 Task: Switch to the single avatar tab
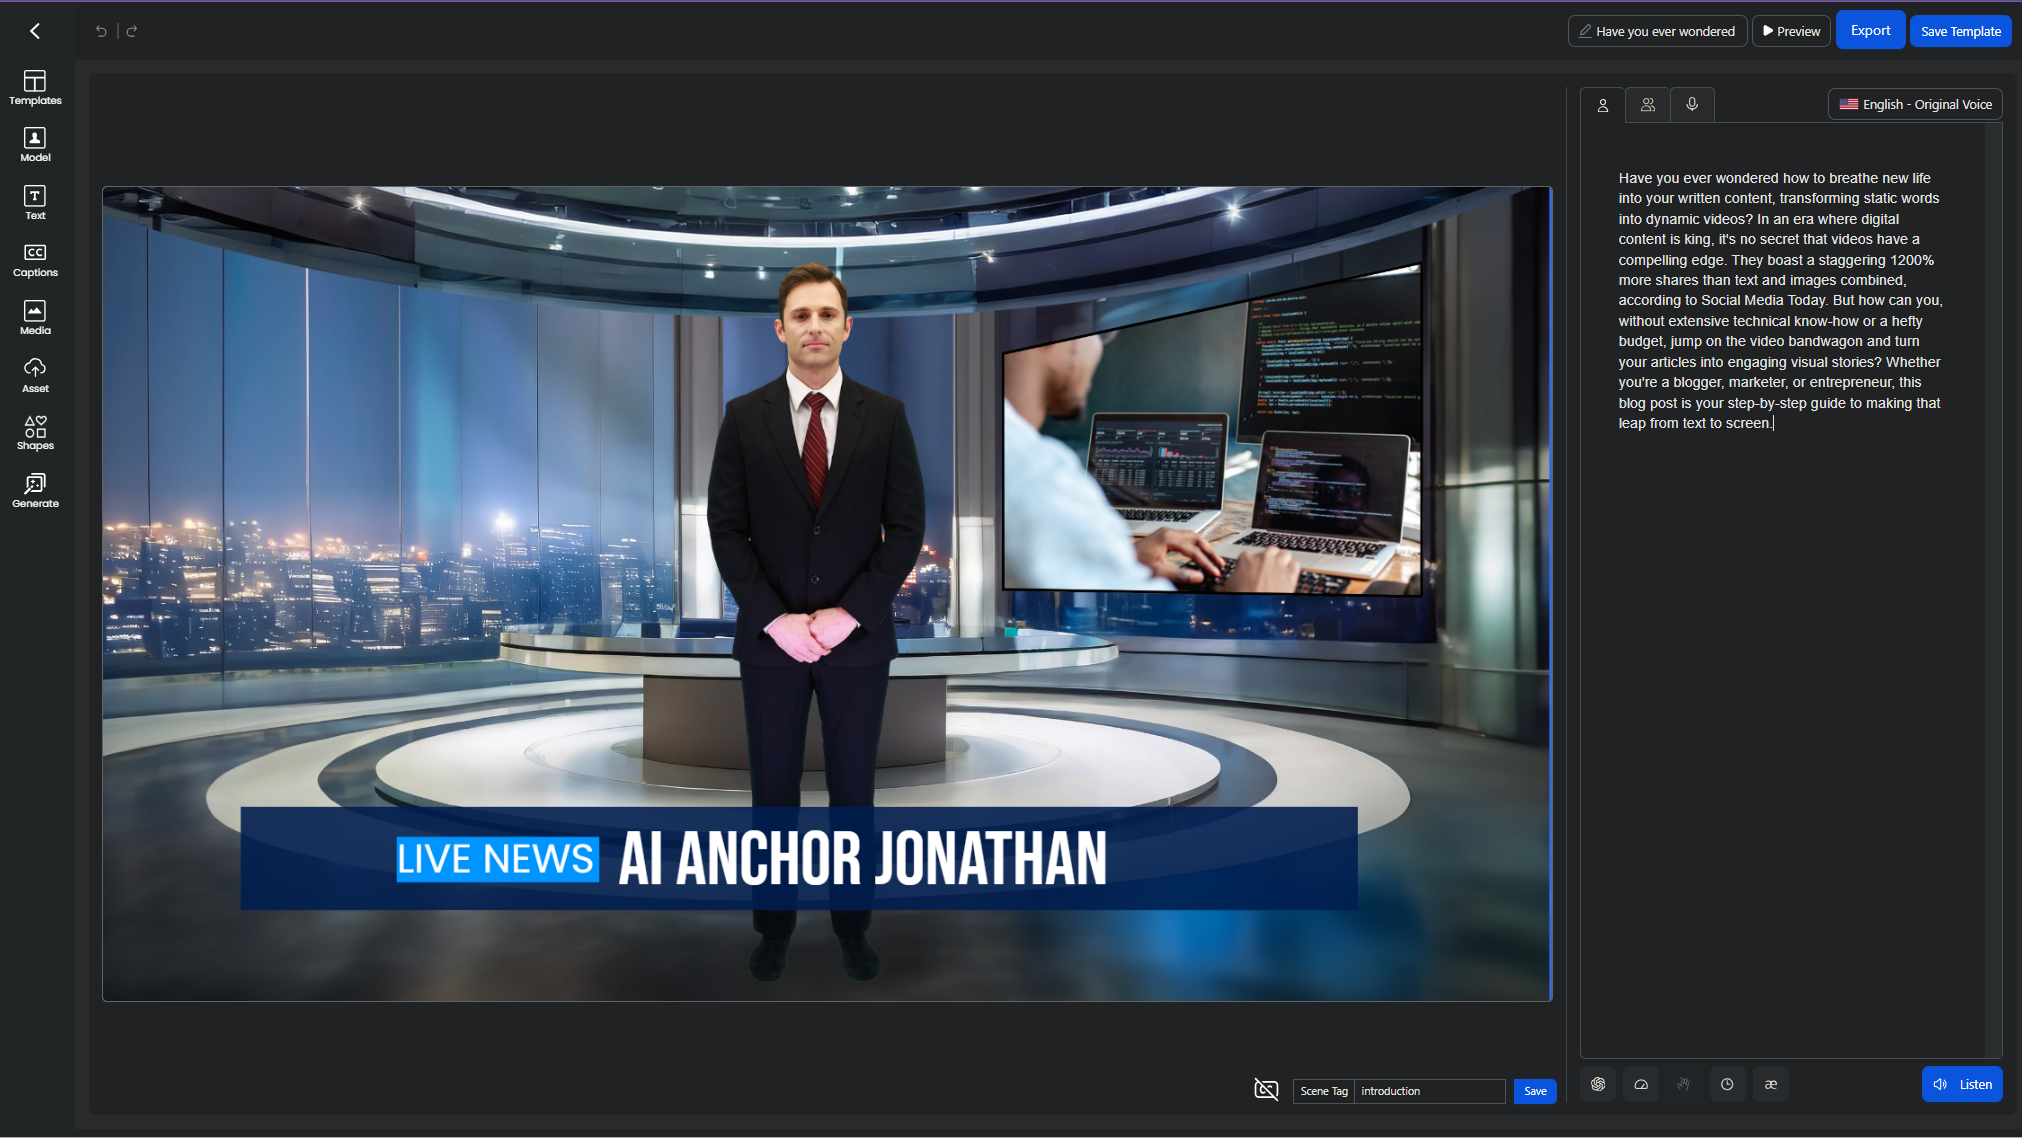(1602, 105)
